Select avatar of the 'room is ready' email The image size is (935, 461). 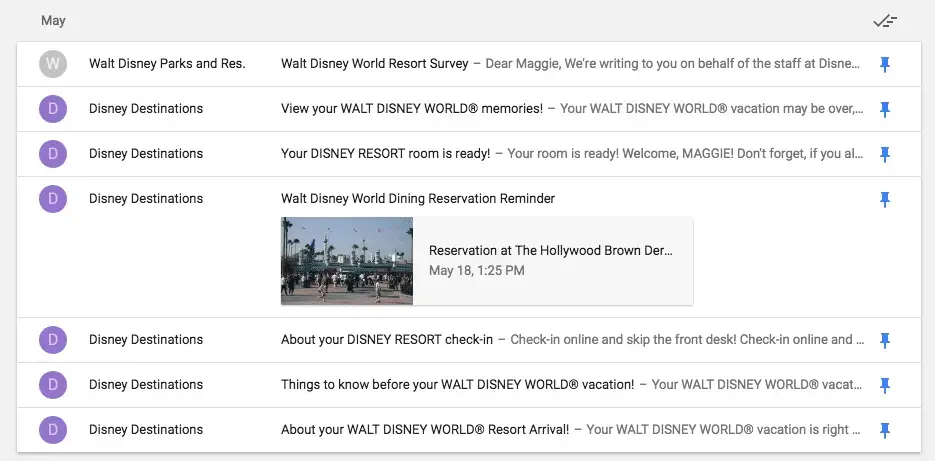point(53,154)
